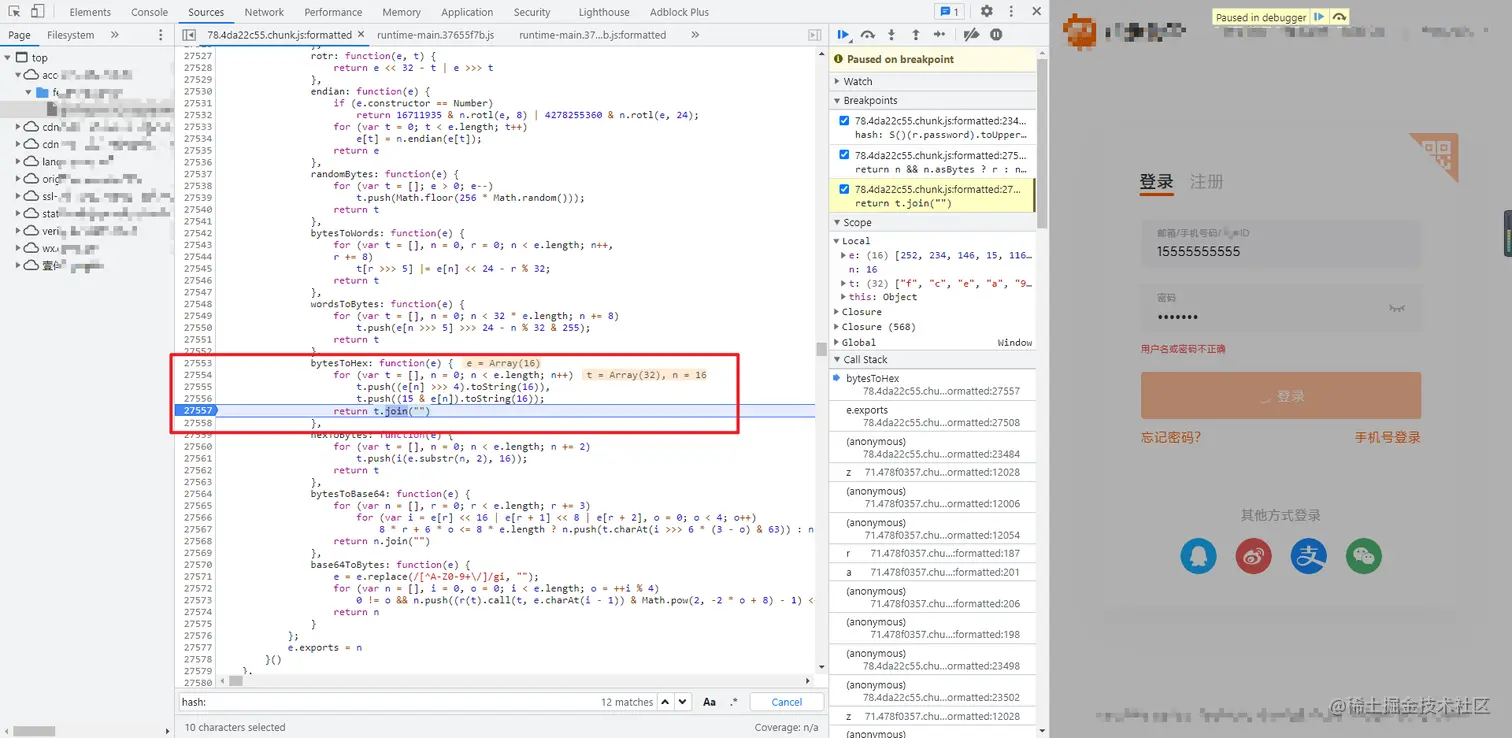
Task: Toggle the device toolbar icon
Action: [37, 12]
